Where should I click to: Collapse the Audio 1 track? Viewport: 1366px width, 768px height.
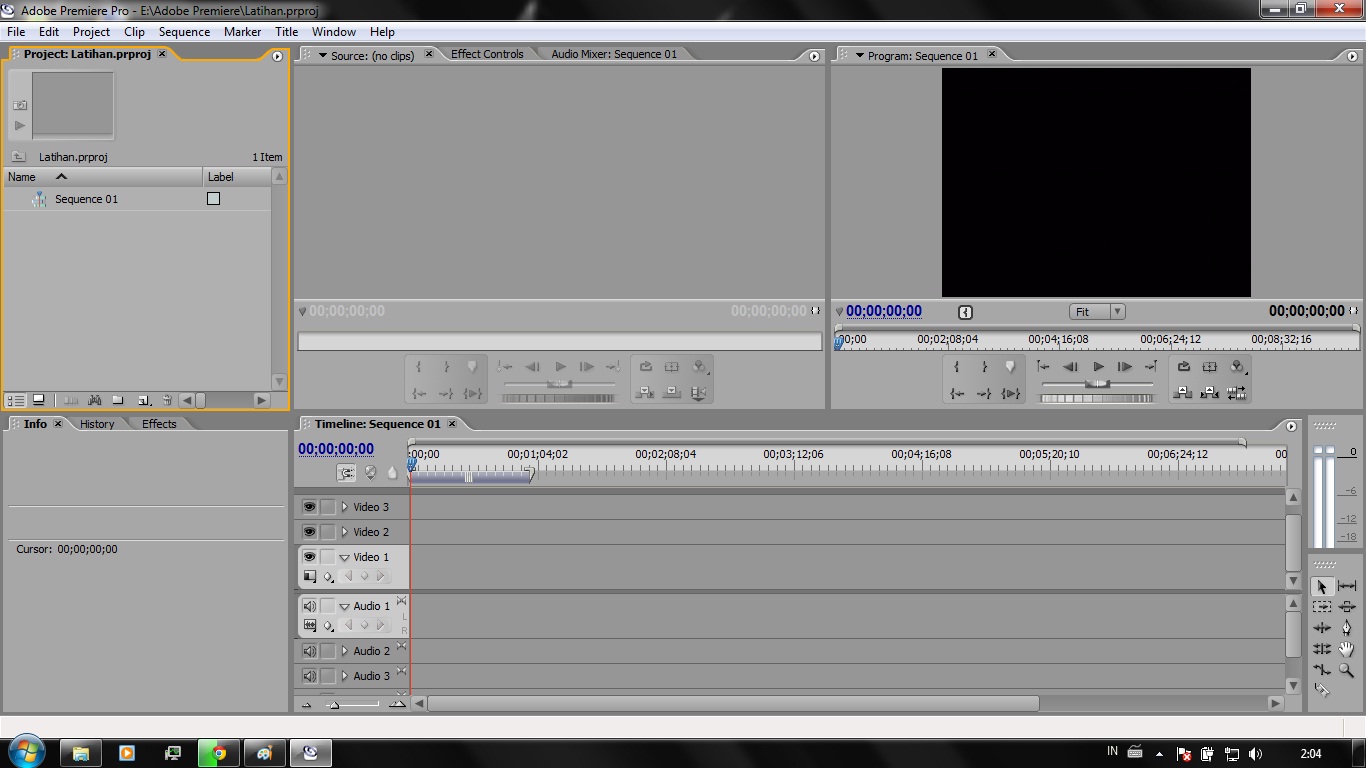point(344,606)
